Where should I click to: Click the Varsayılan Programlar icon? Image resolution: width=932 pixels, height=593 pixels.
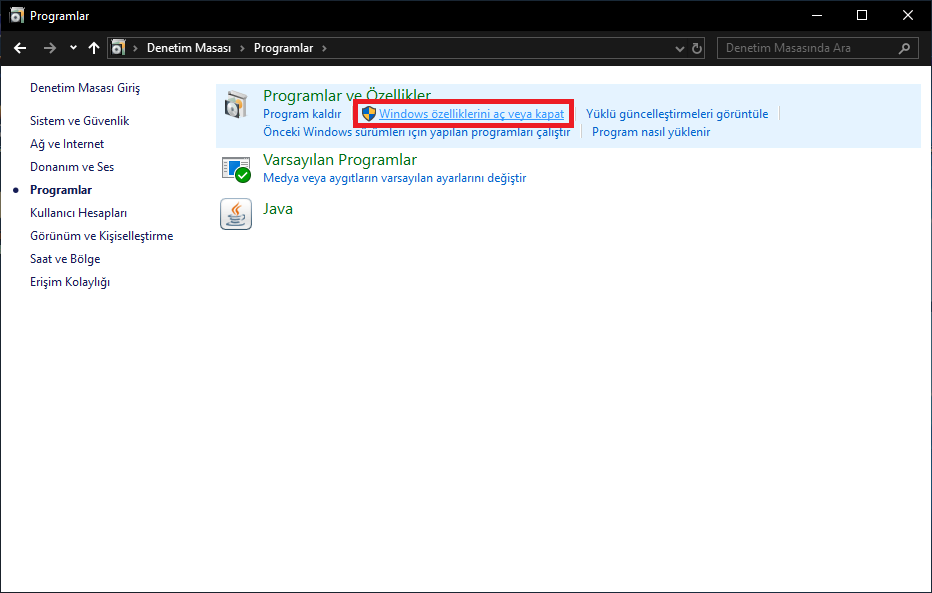coord(236,169)
